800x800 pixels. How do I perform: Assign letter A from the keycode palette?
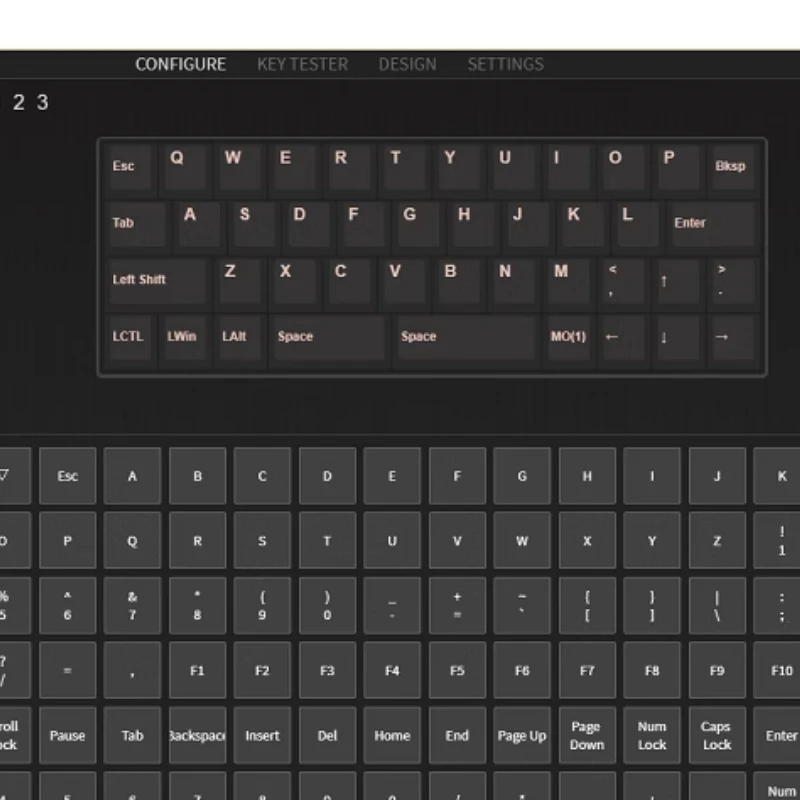click(132, 476)
